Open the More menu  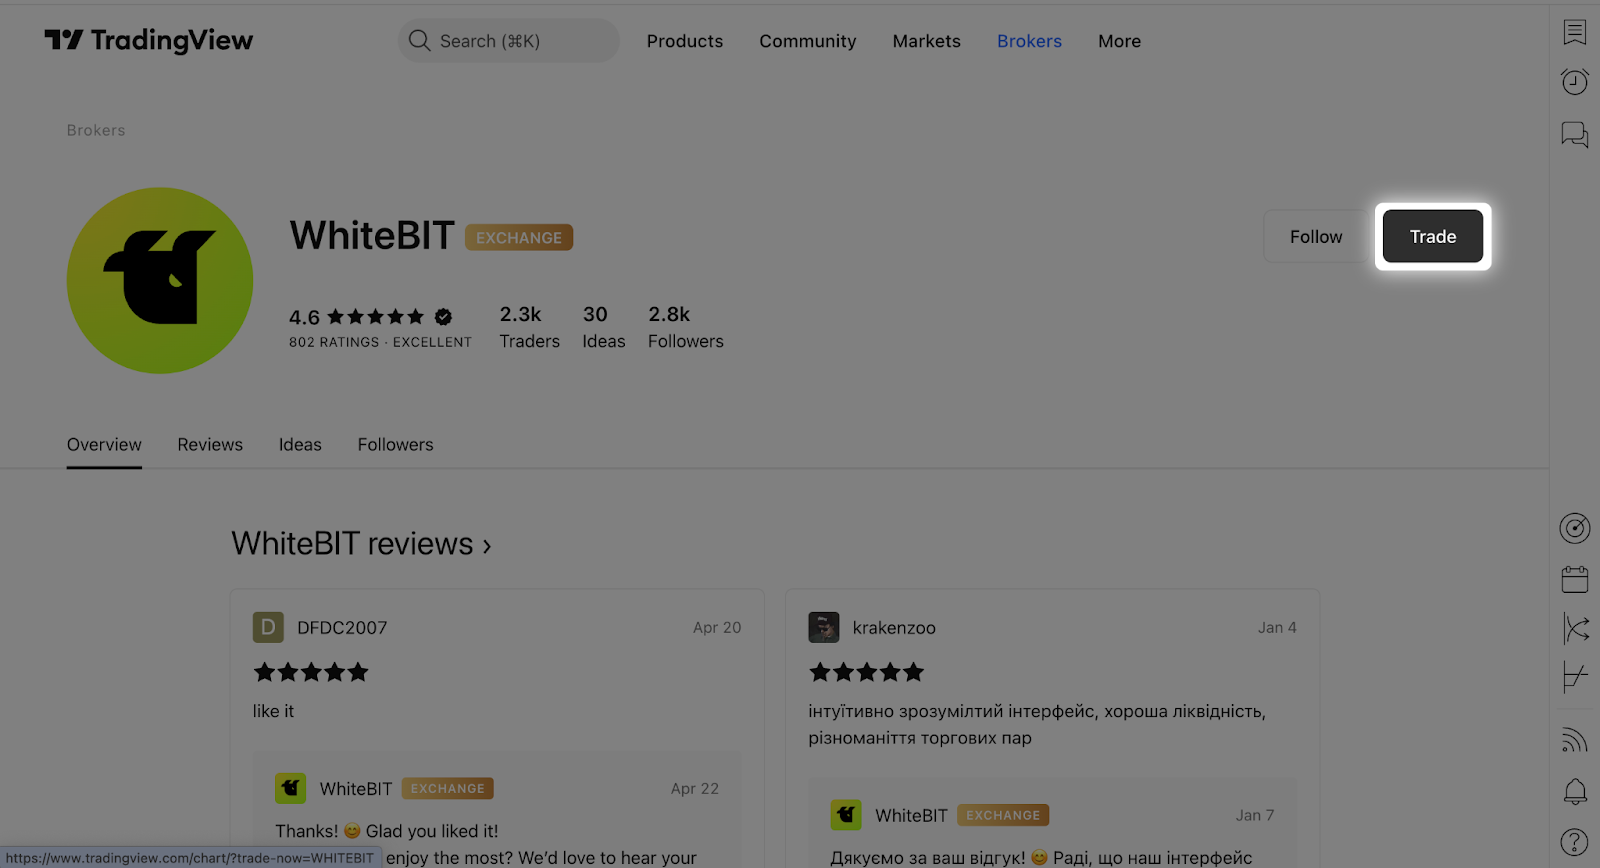click(x=1119, y=41)
